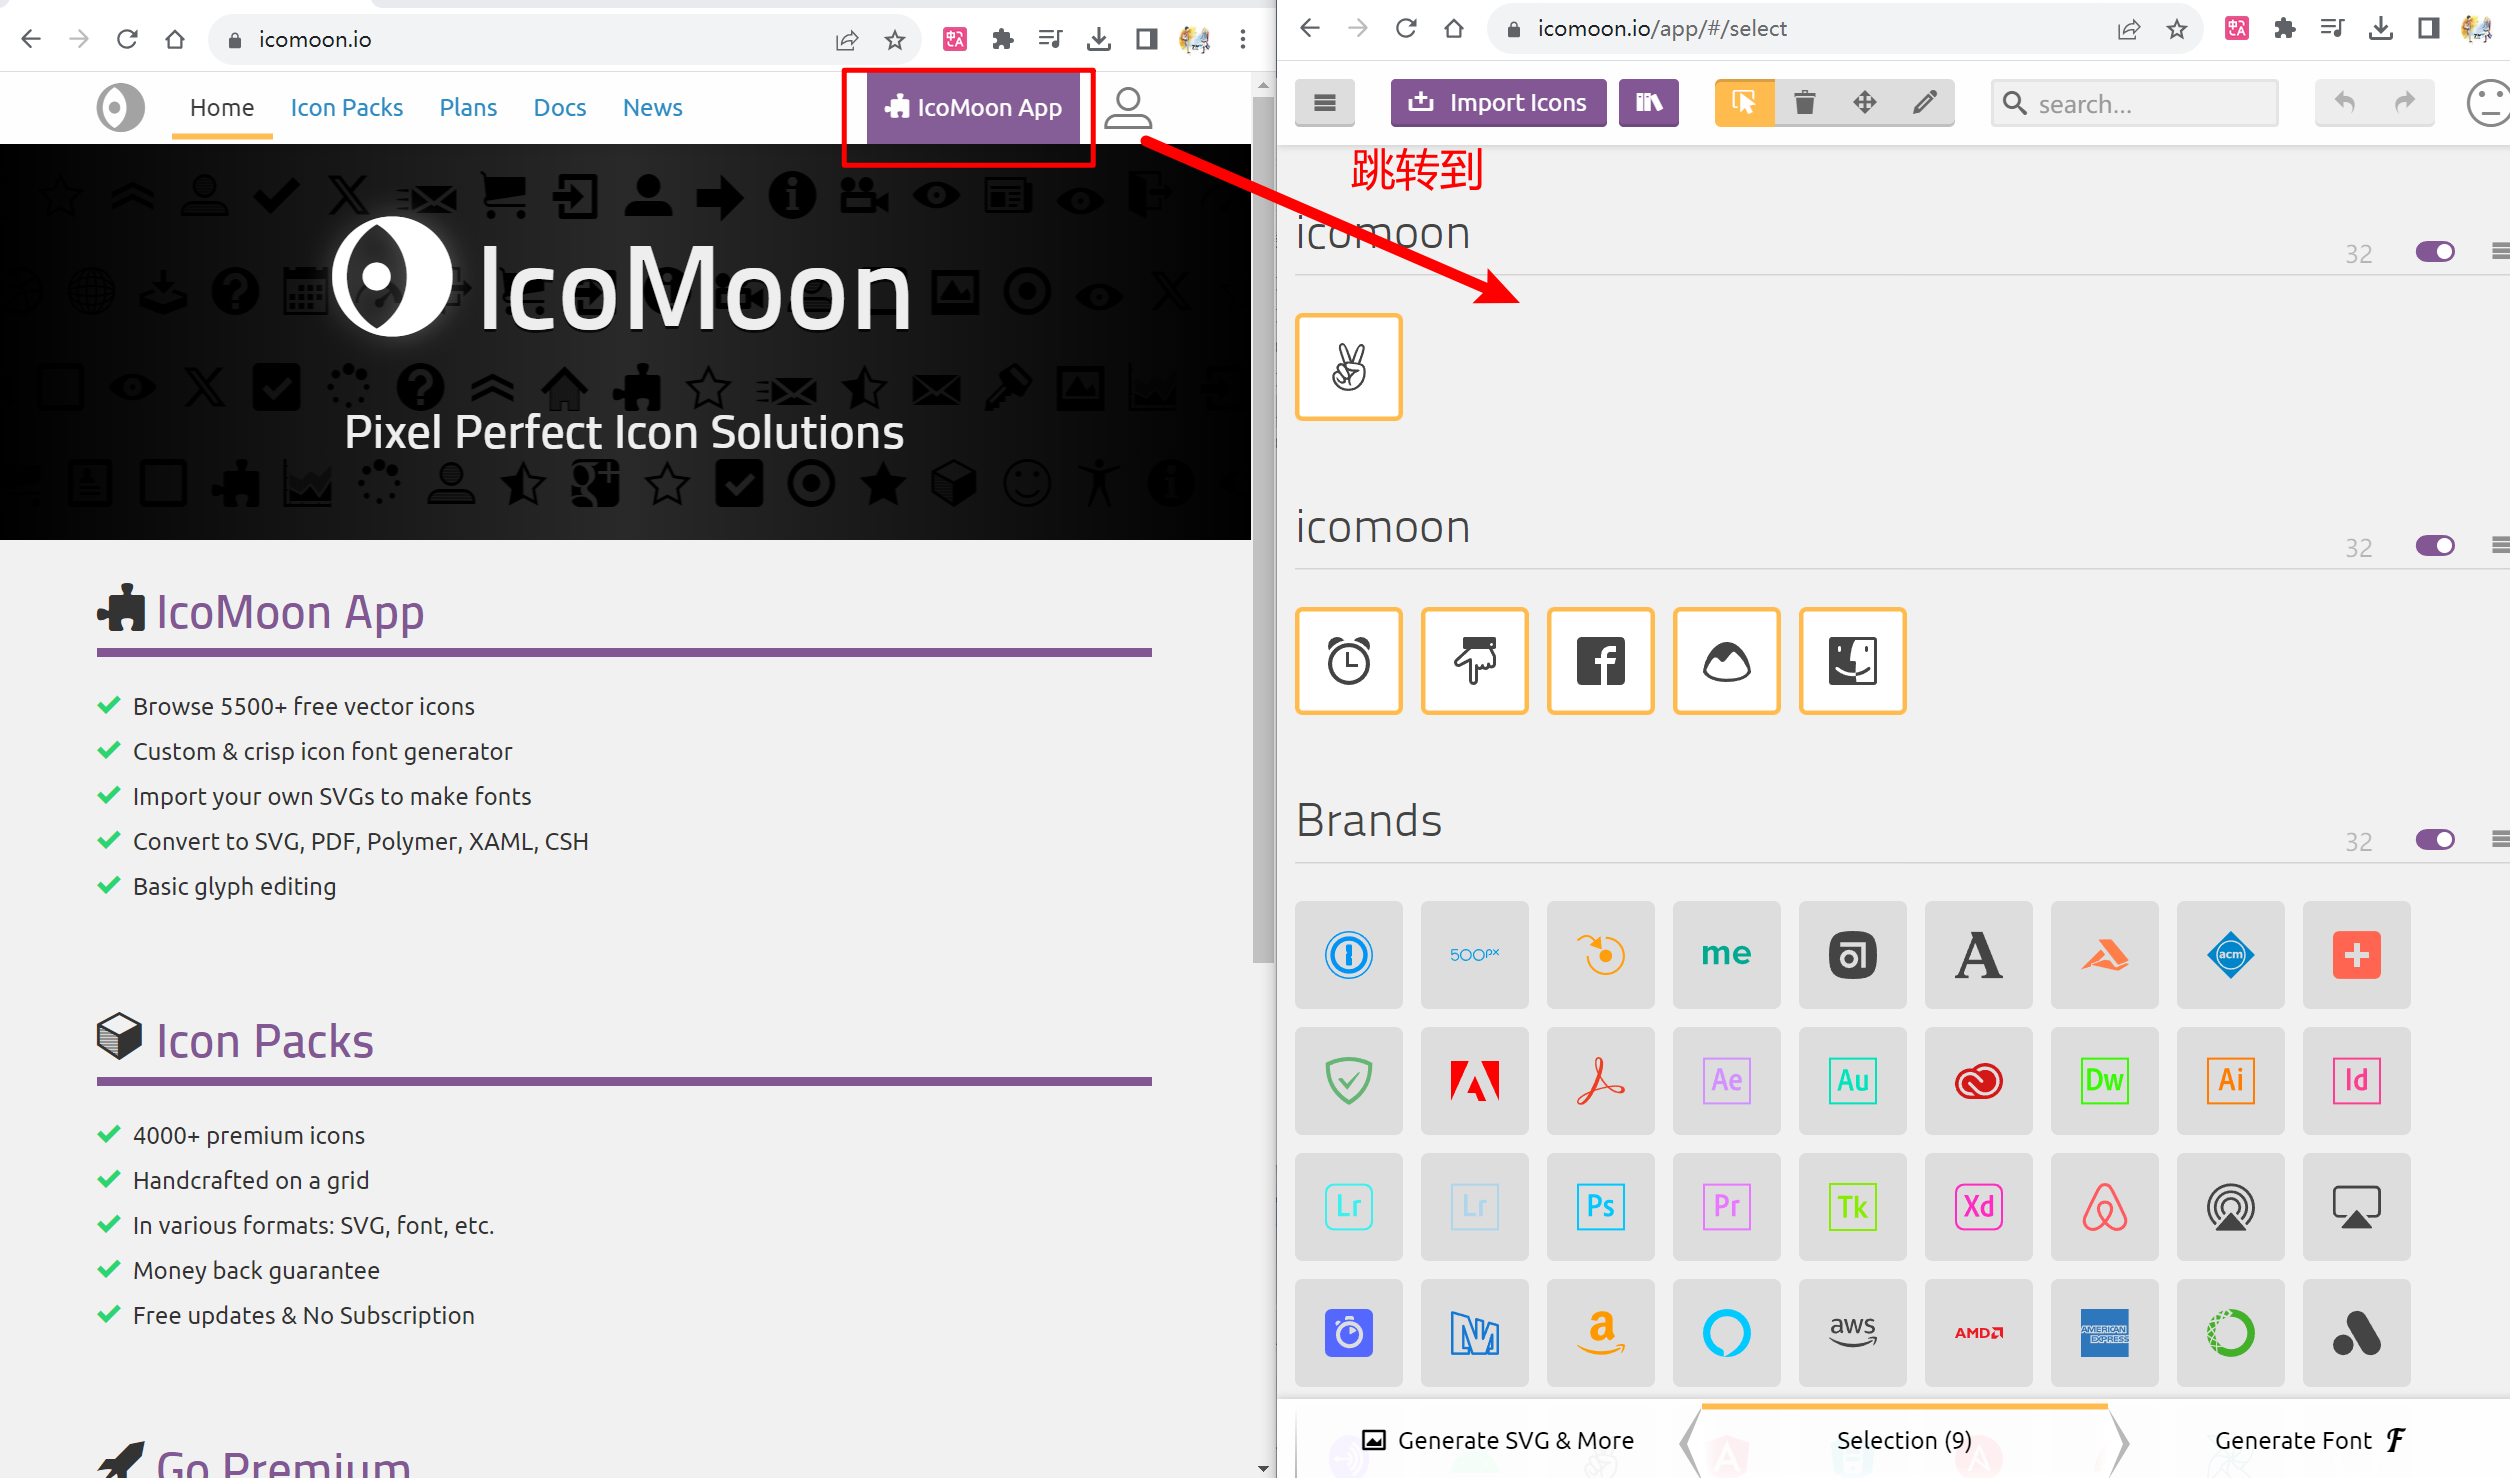Deselect the alarm clock icon
2510x1478 pixels.
click(1348, 661)
